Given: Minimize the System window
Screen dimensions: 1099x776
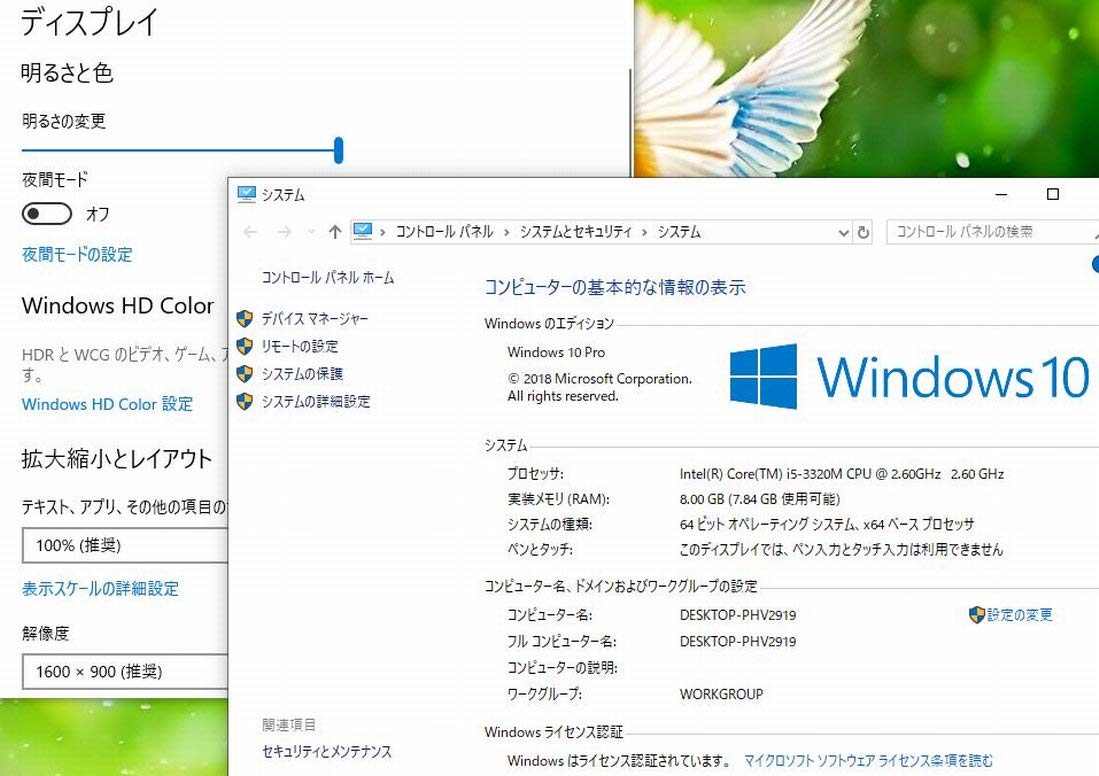Looking at the screenshot, I should (1002, 194).
